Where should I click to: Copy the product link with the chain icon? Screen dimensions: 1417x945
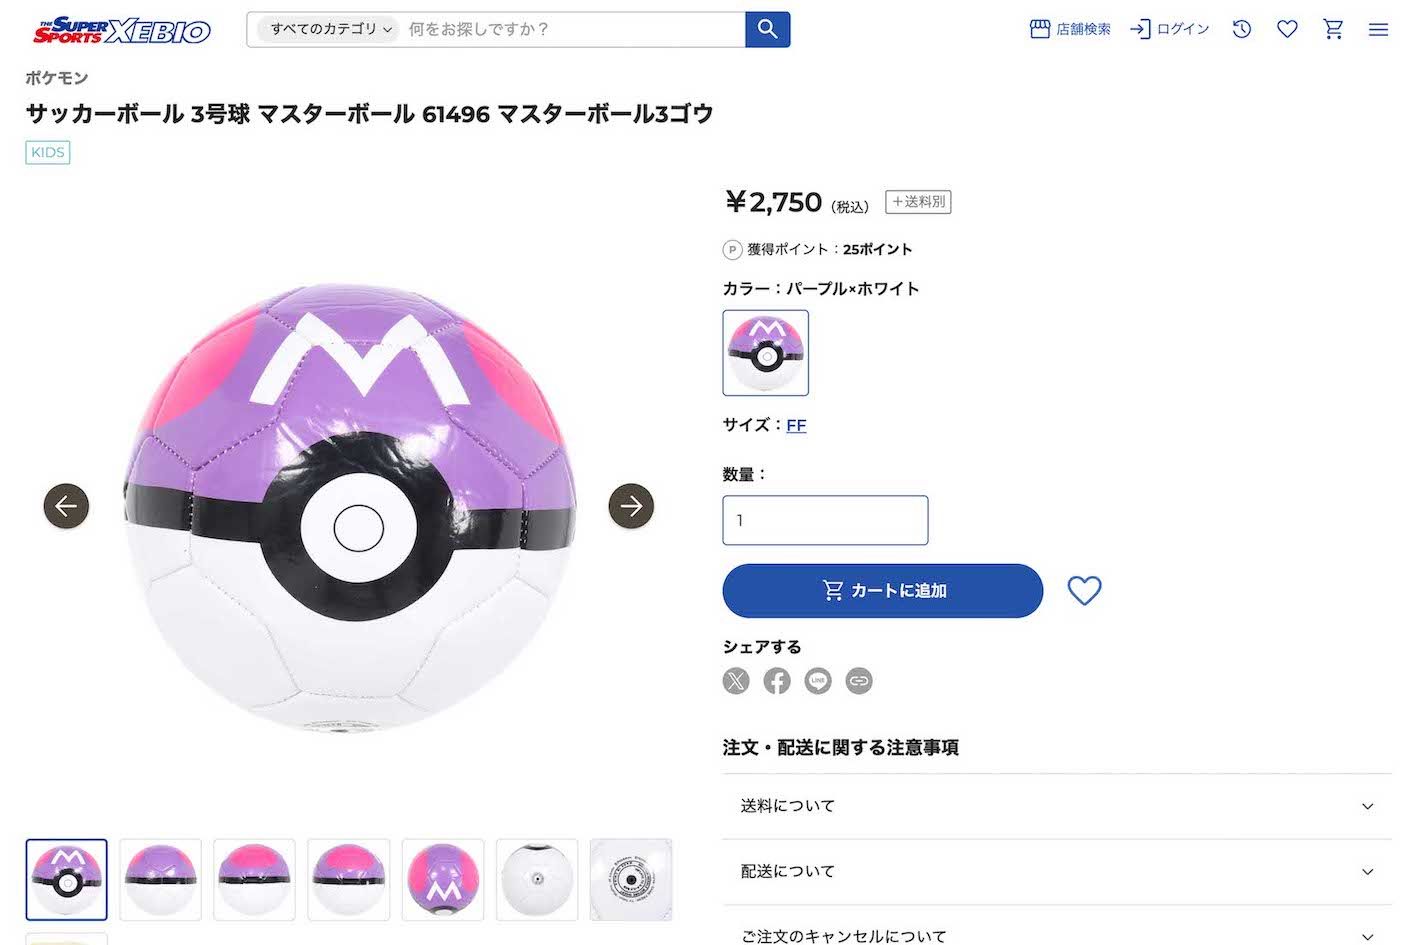coord(859,681)
